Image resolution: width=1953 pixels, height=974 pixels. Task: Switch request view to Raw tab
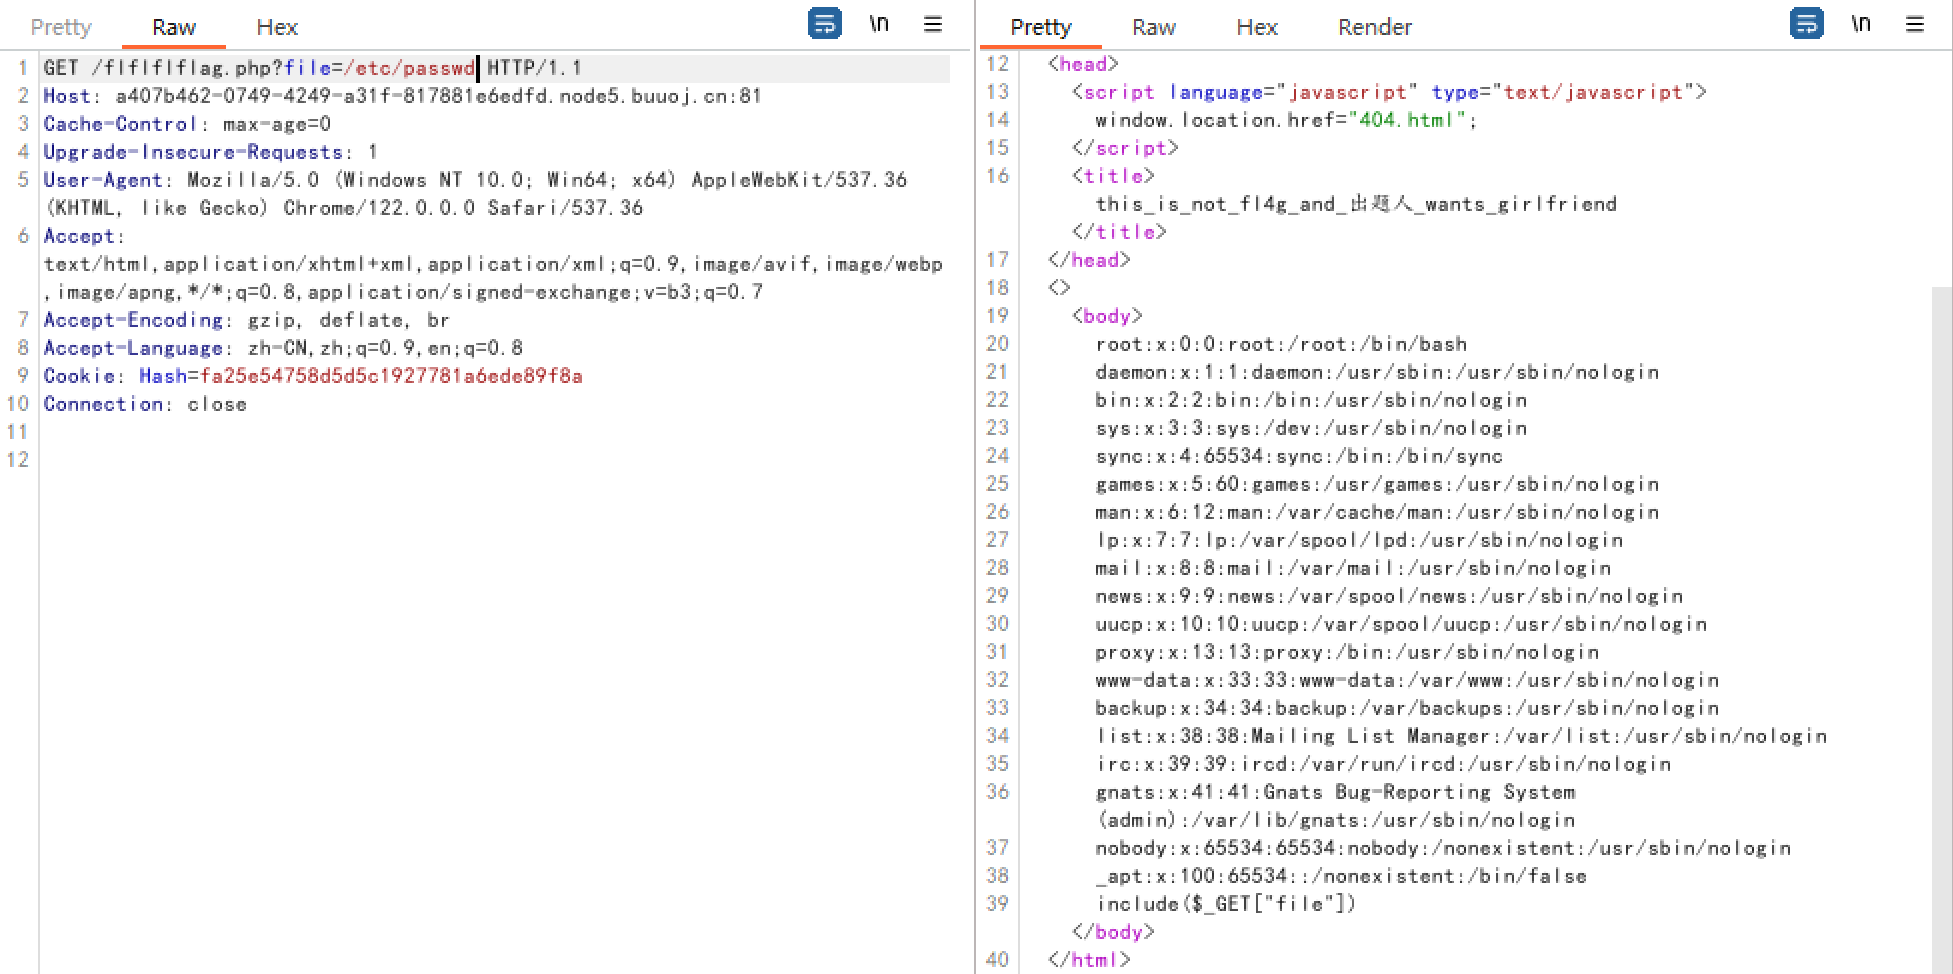[x=174, y=27]
